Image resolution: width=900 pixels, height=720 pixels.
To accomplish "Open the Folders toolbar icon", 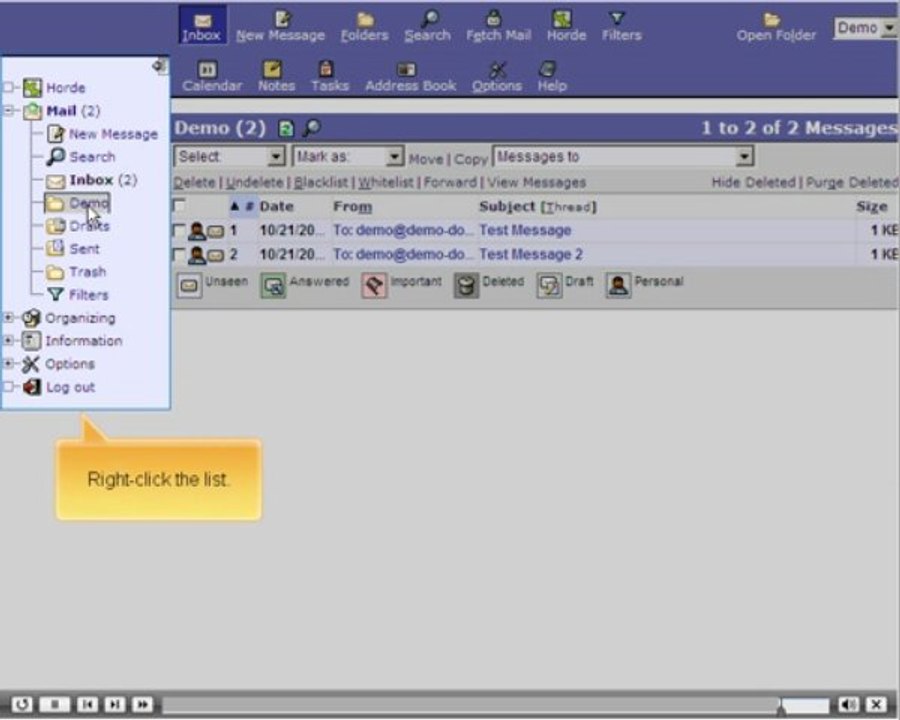I will [364, 27].
